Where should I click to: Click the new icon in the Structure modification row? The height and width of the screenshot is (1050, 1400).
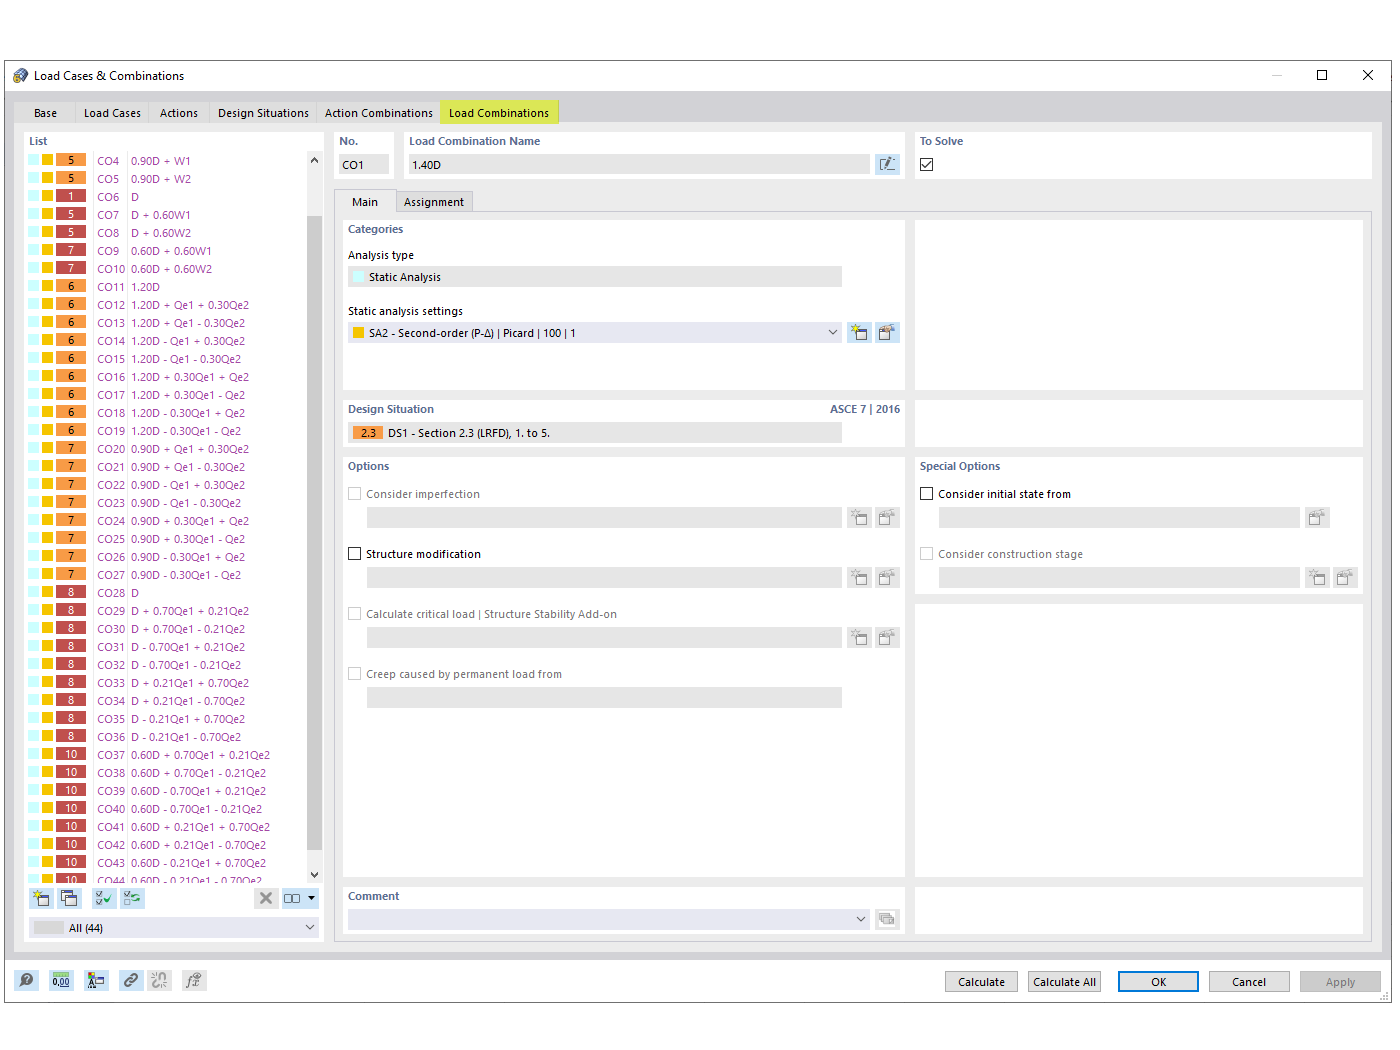859,578
